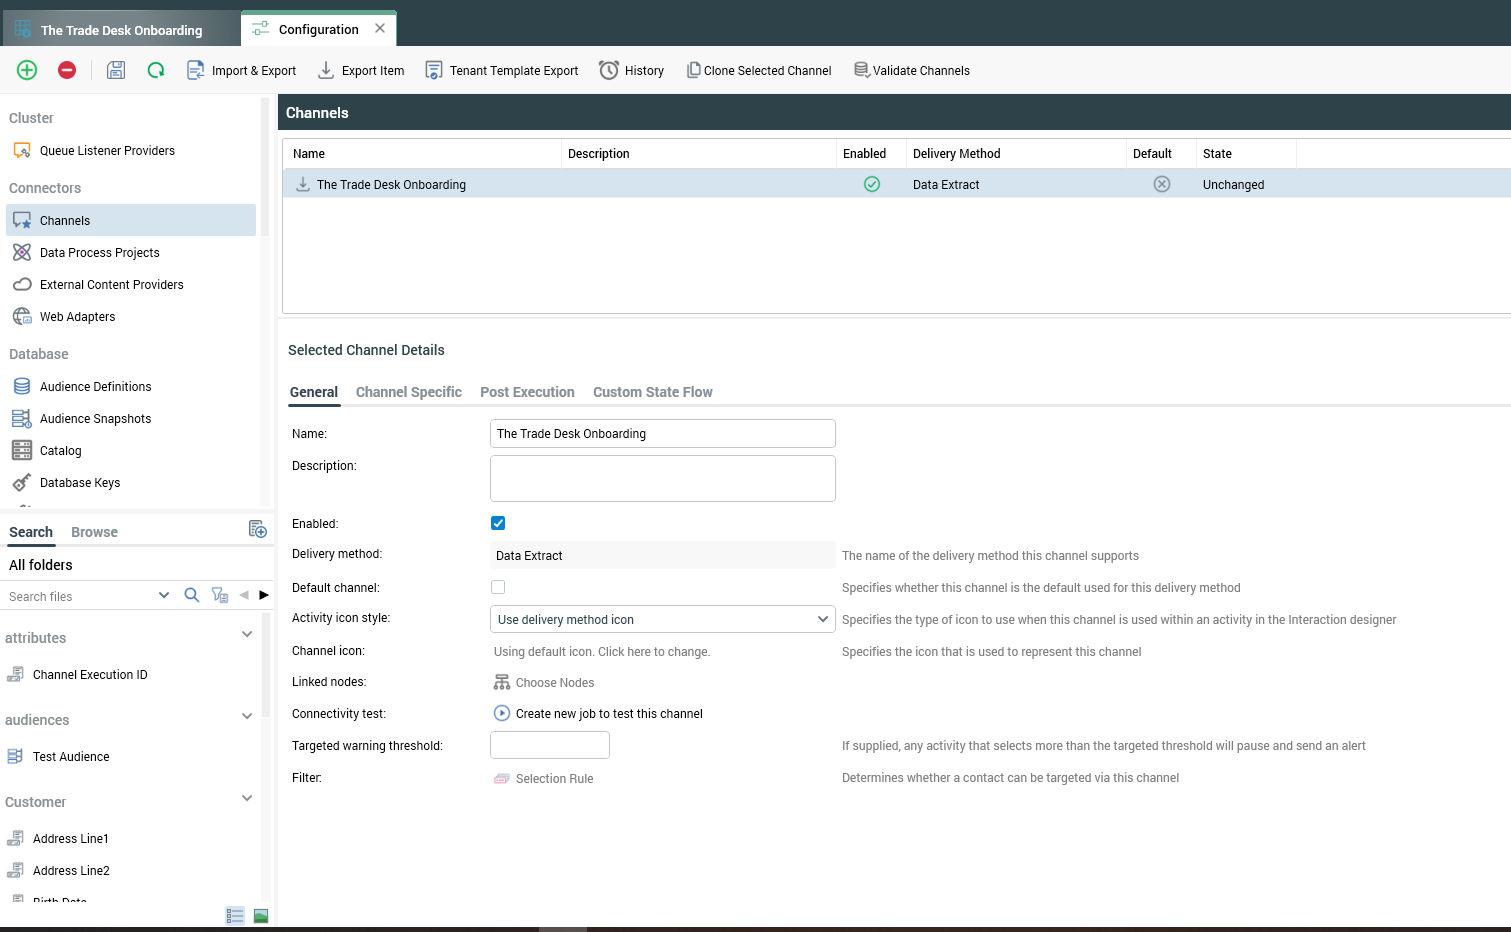Screen dimensions: 1511x932
Task: Expand the Search files folder dropdown
Action: (x=164, y=595)
